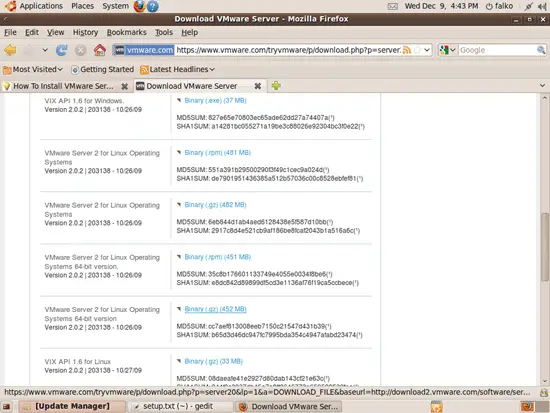Open the Tools menu

(x=164, y=32)
